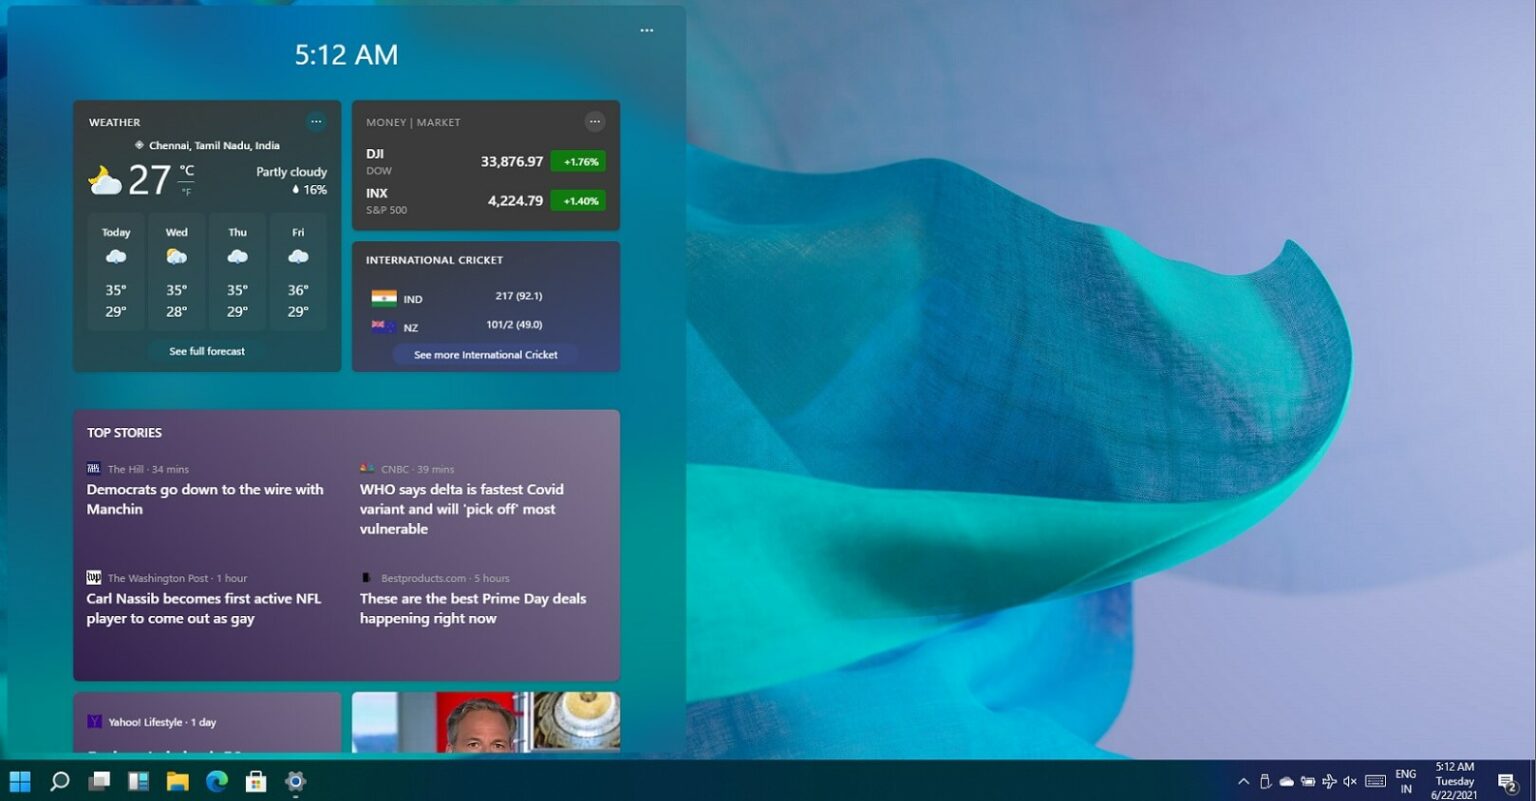Image resolution: width=1536 pixels, height=801 pixels.
Task: Click the See full forecast button
Action: click(x=205, y=351)
